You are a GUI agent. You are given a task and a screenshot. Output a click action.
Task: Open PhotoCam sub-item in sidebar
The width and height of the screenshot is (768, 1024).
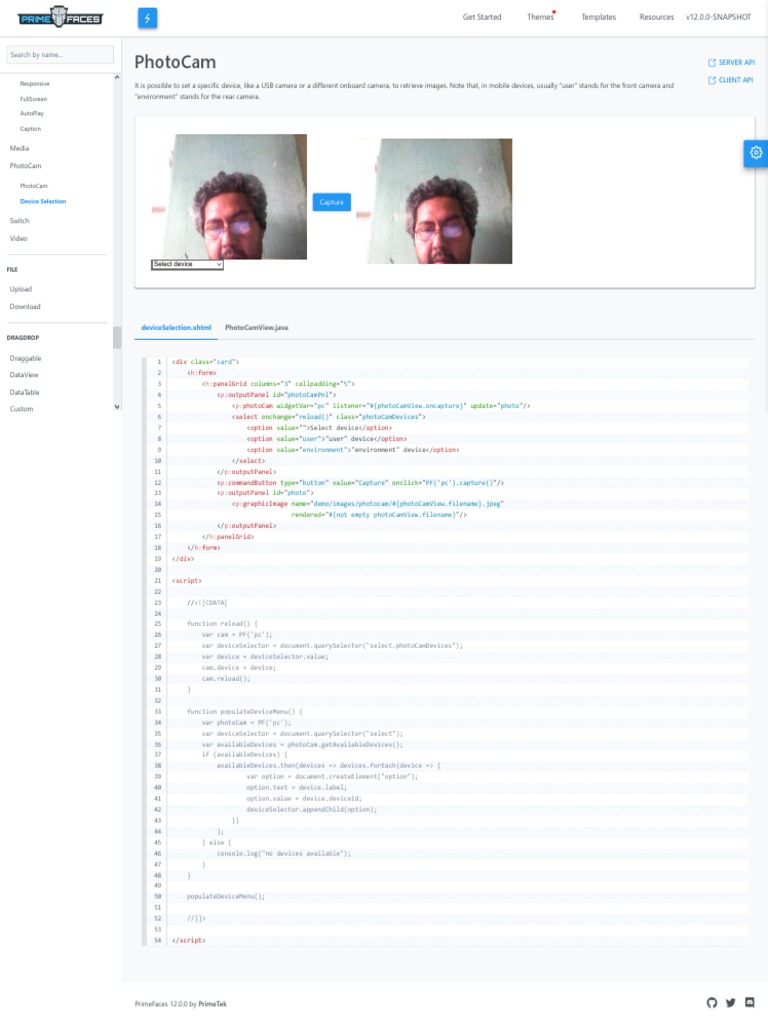point(33,186)
